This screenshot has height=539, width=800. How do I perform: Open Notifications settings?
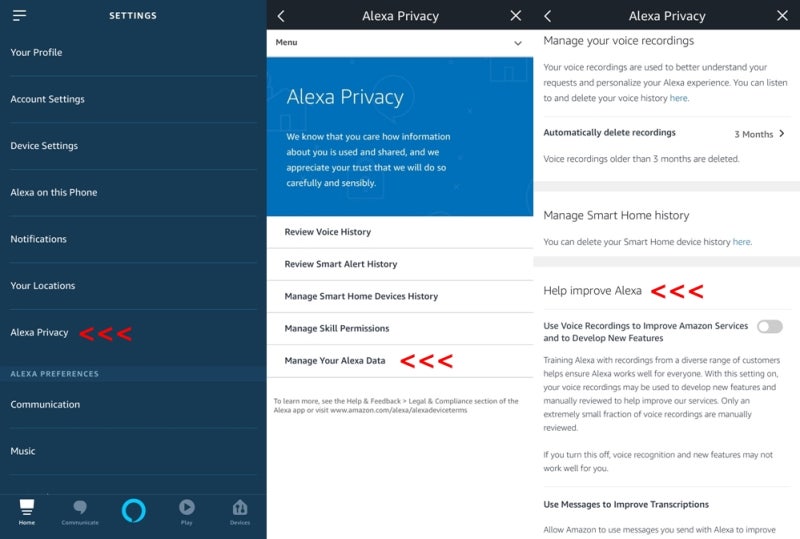coord(133,239)
